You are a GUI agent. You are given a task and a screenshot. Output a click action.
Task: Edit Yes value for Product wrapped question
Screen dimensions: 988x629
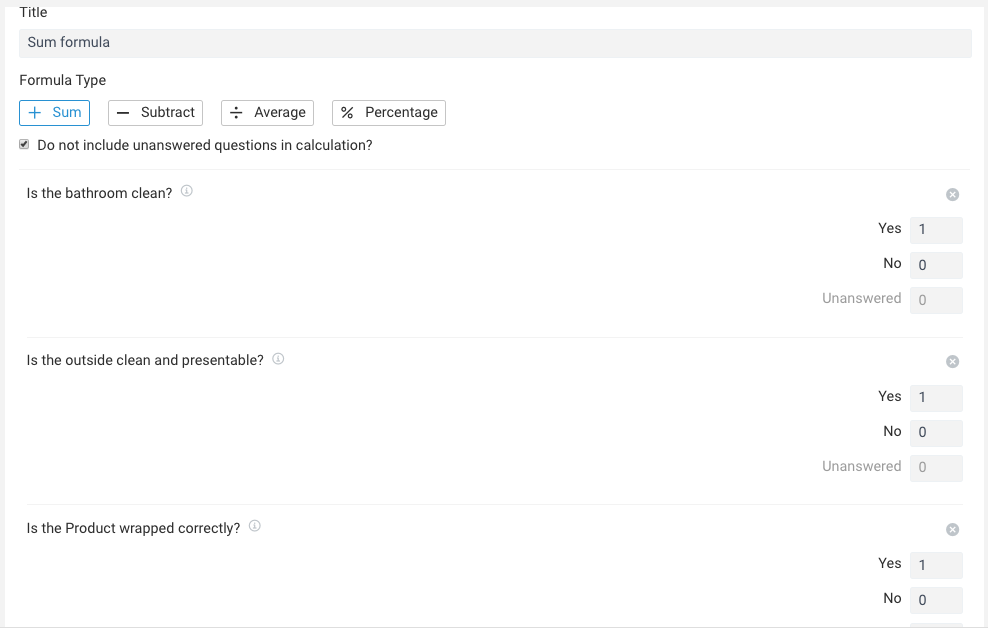pyautogui.click(x=936, y=565)
